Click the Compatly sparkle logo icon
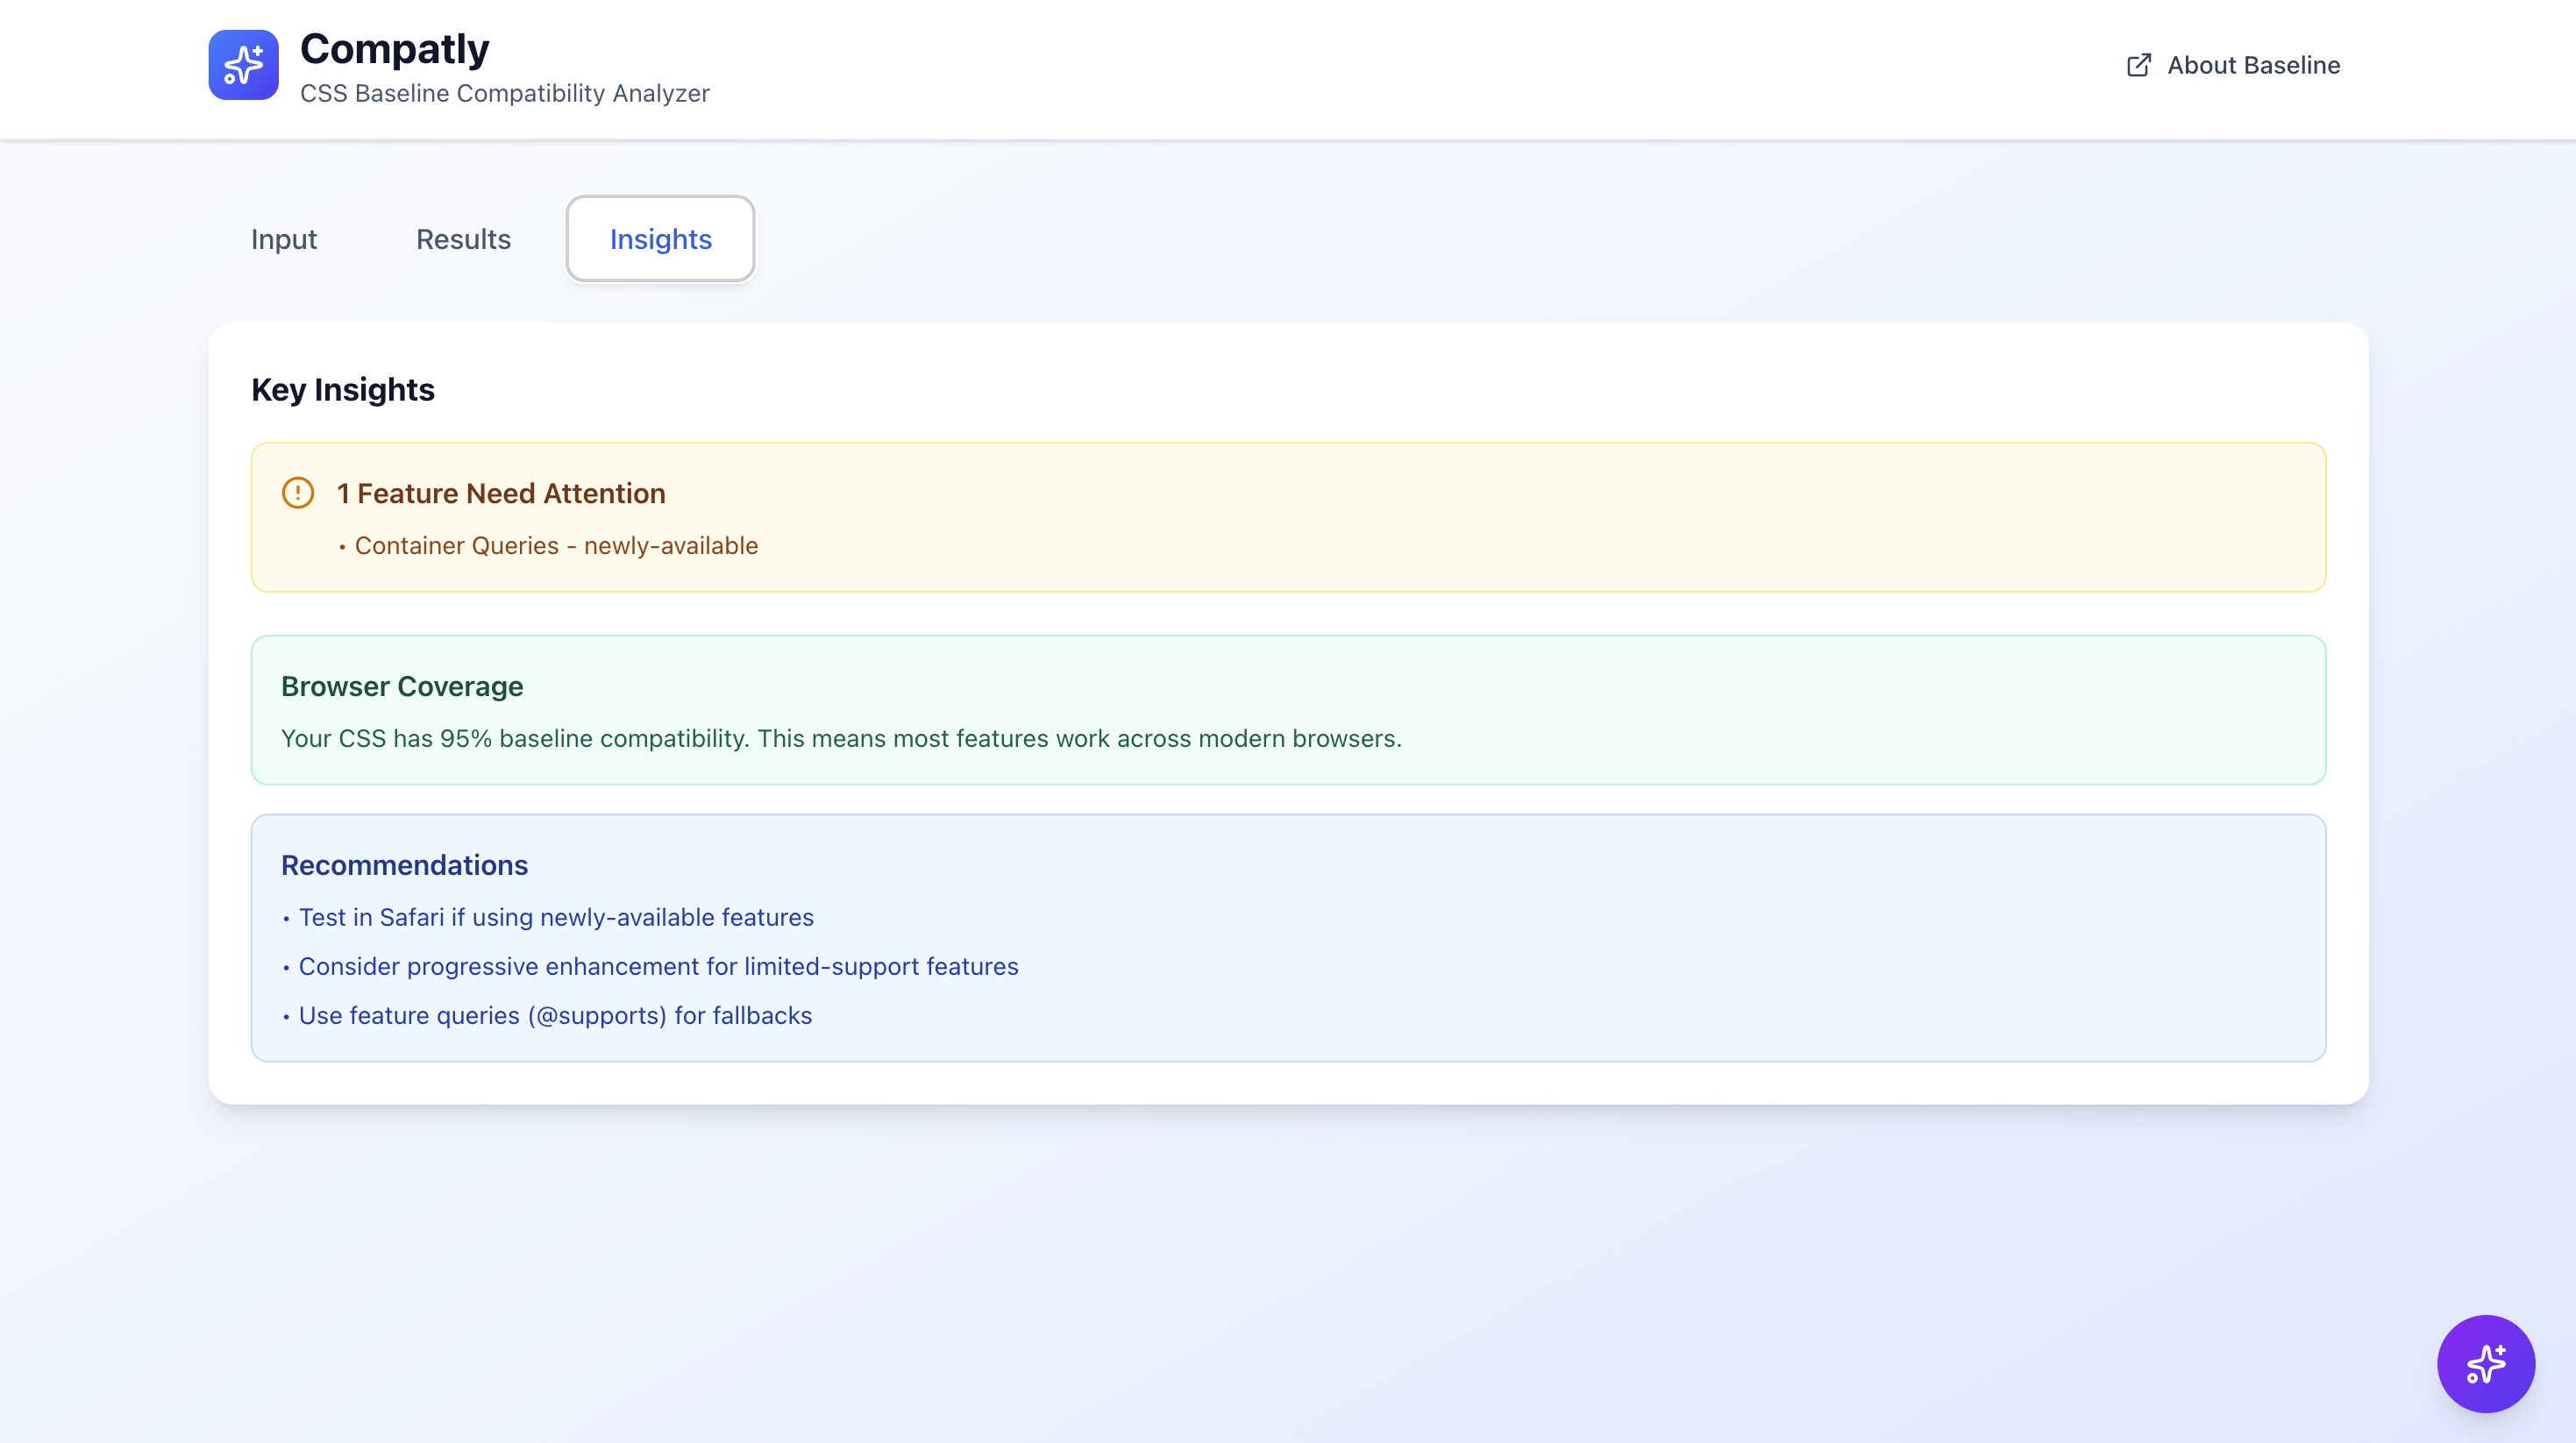The width and height of the screenshot is (2576, 1443). pyautogui.click(x=243, y=65)
